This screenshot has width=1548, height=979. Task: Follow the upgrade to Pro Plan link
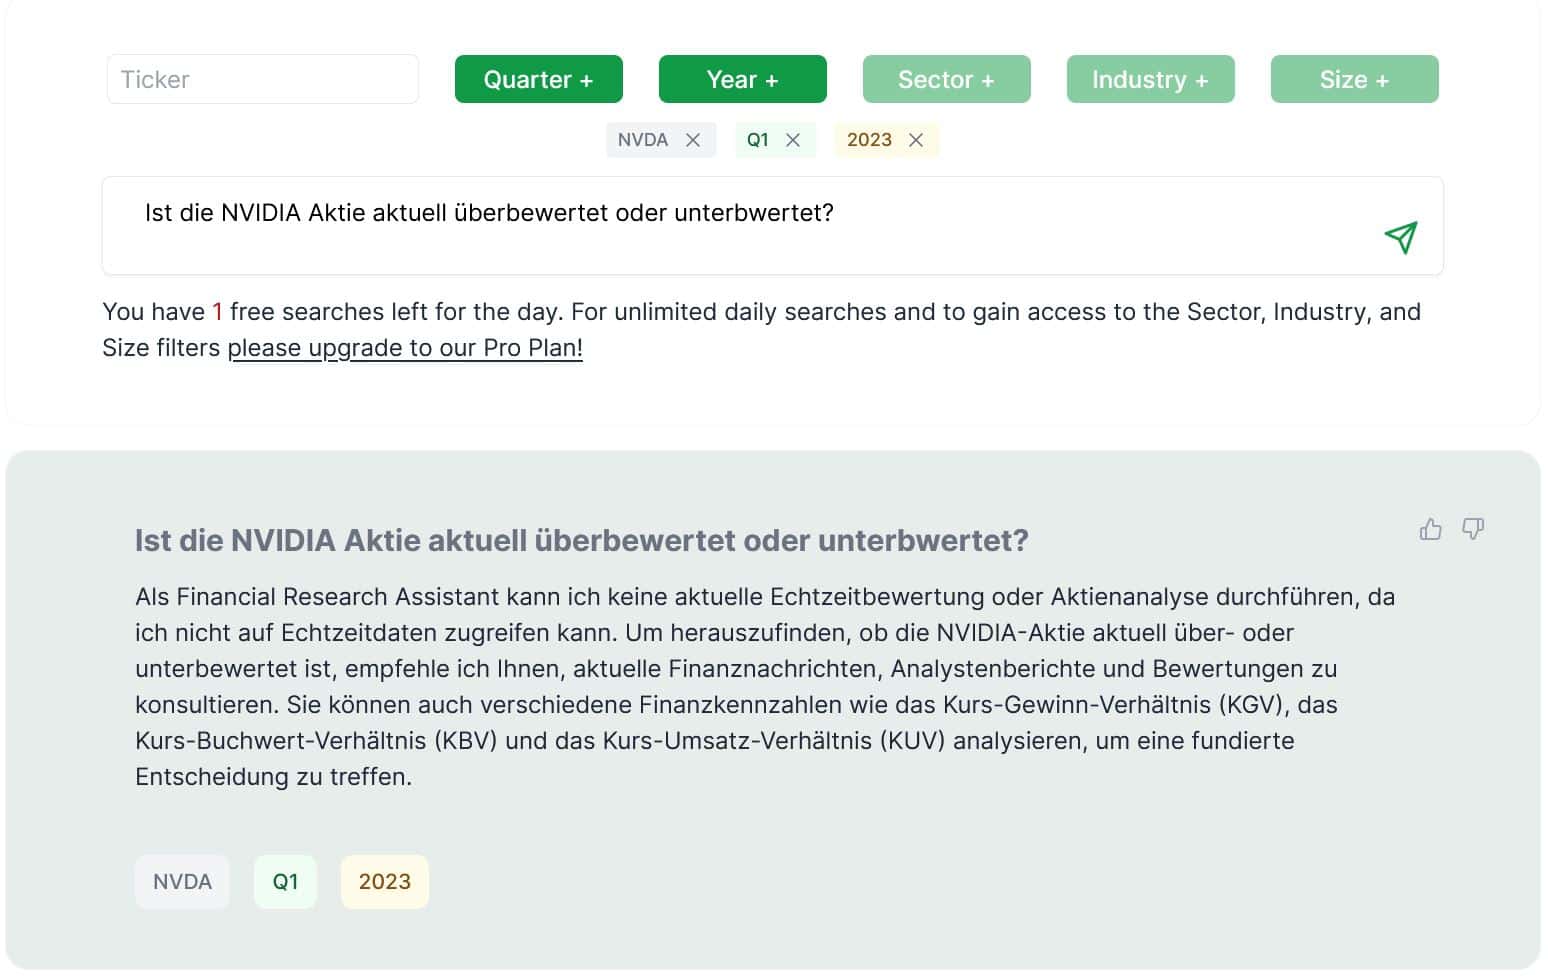(405, 348)
